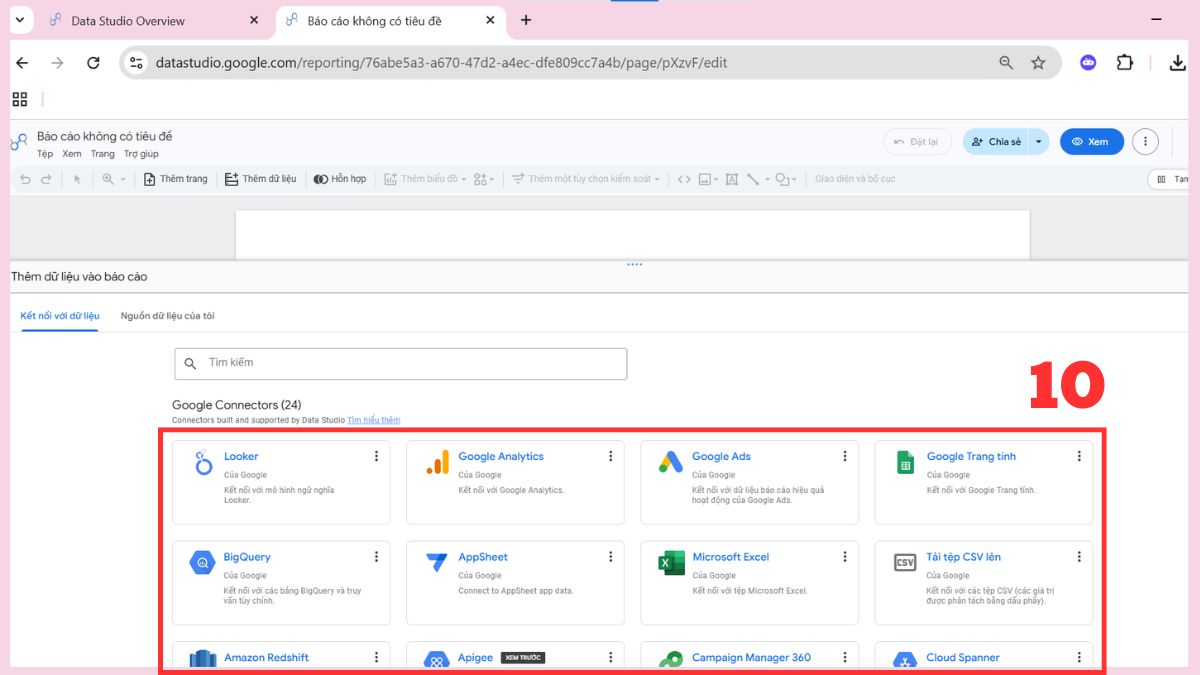Open the community visualizations dropdown
The image size is (1200, 675).
coord(484,179)
